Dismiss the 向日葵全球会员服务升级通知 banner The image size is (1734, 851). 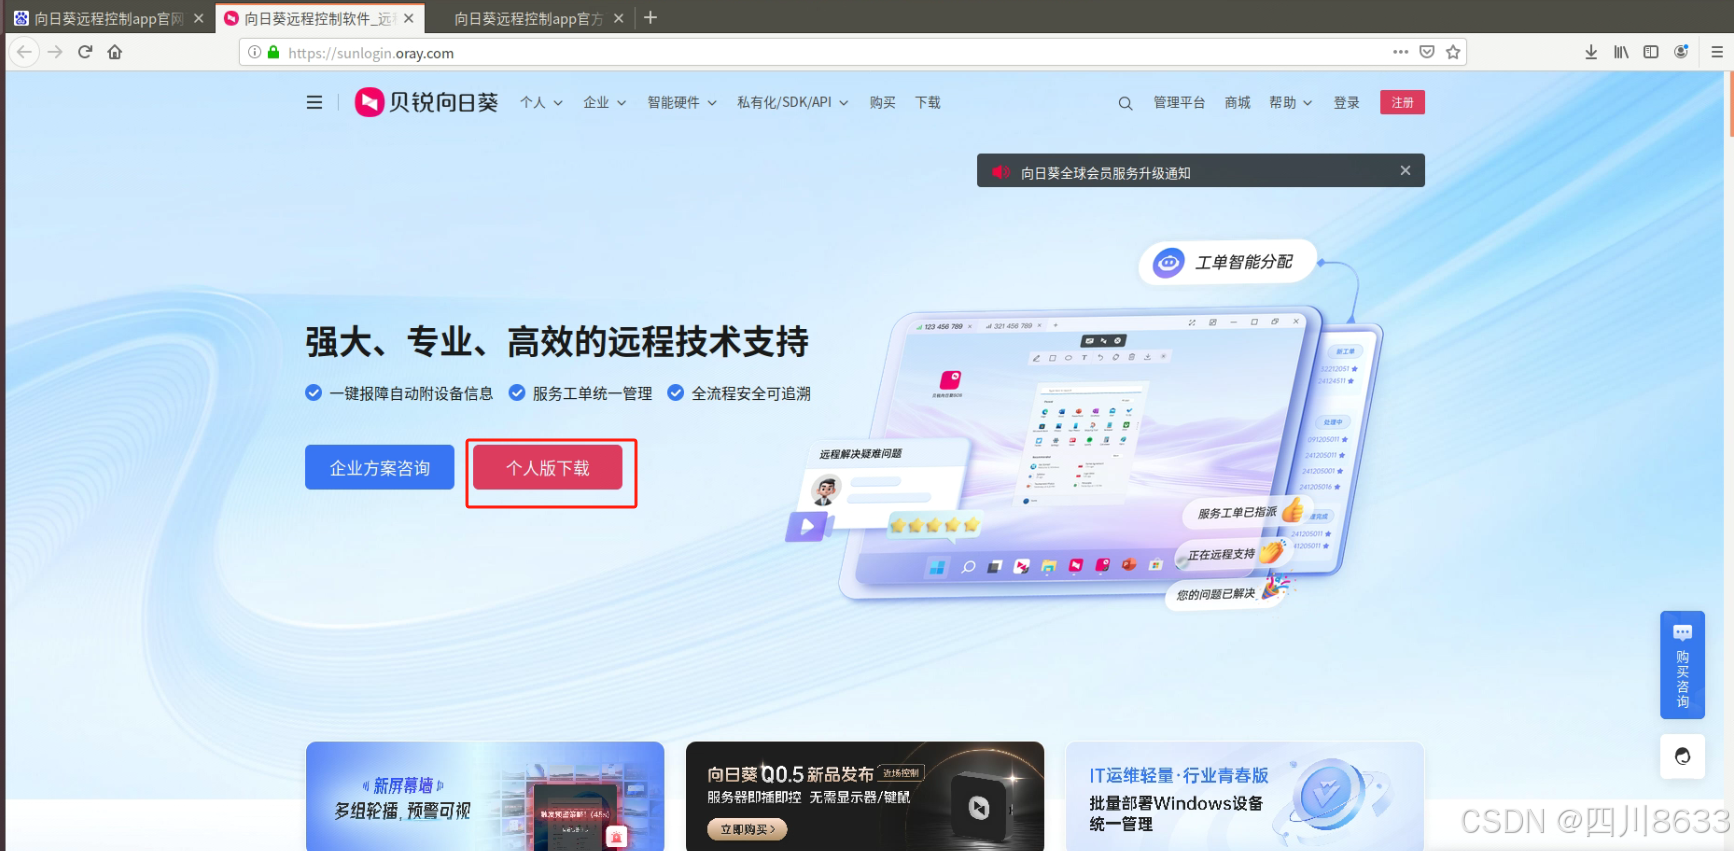point(1405,171)
